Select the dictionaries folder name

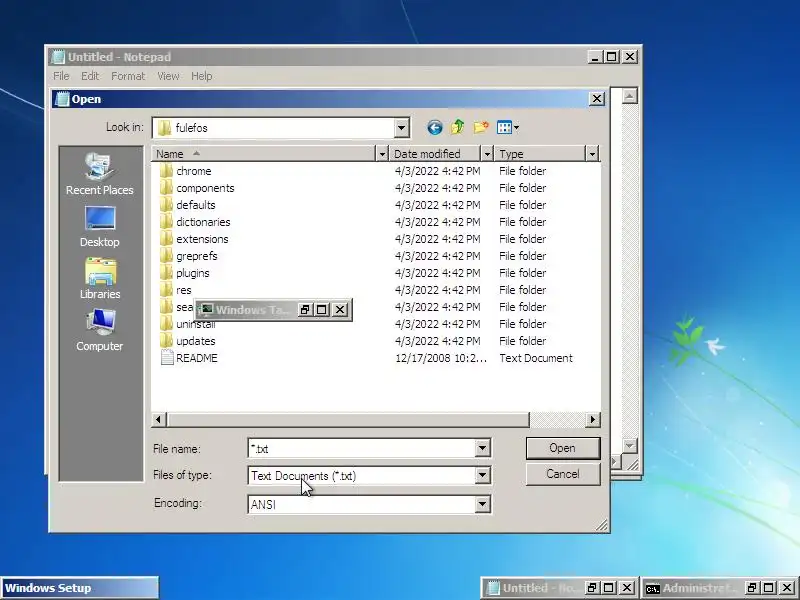click(203, 222)
